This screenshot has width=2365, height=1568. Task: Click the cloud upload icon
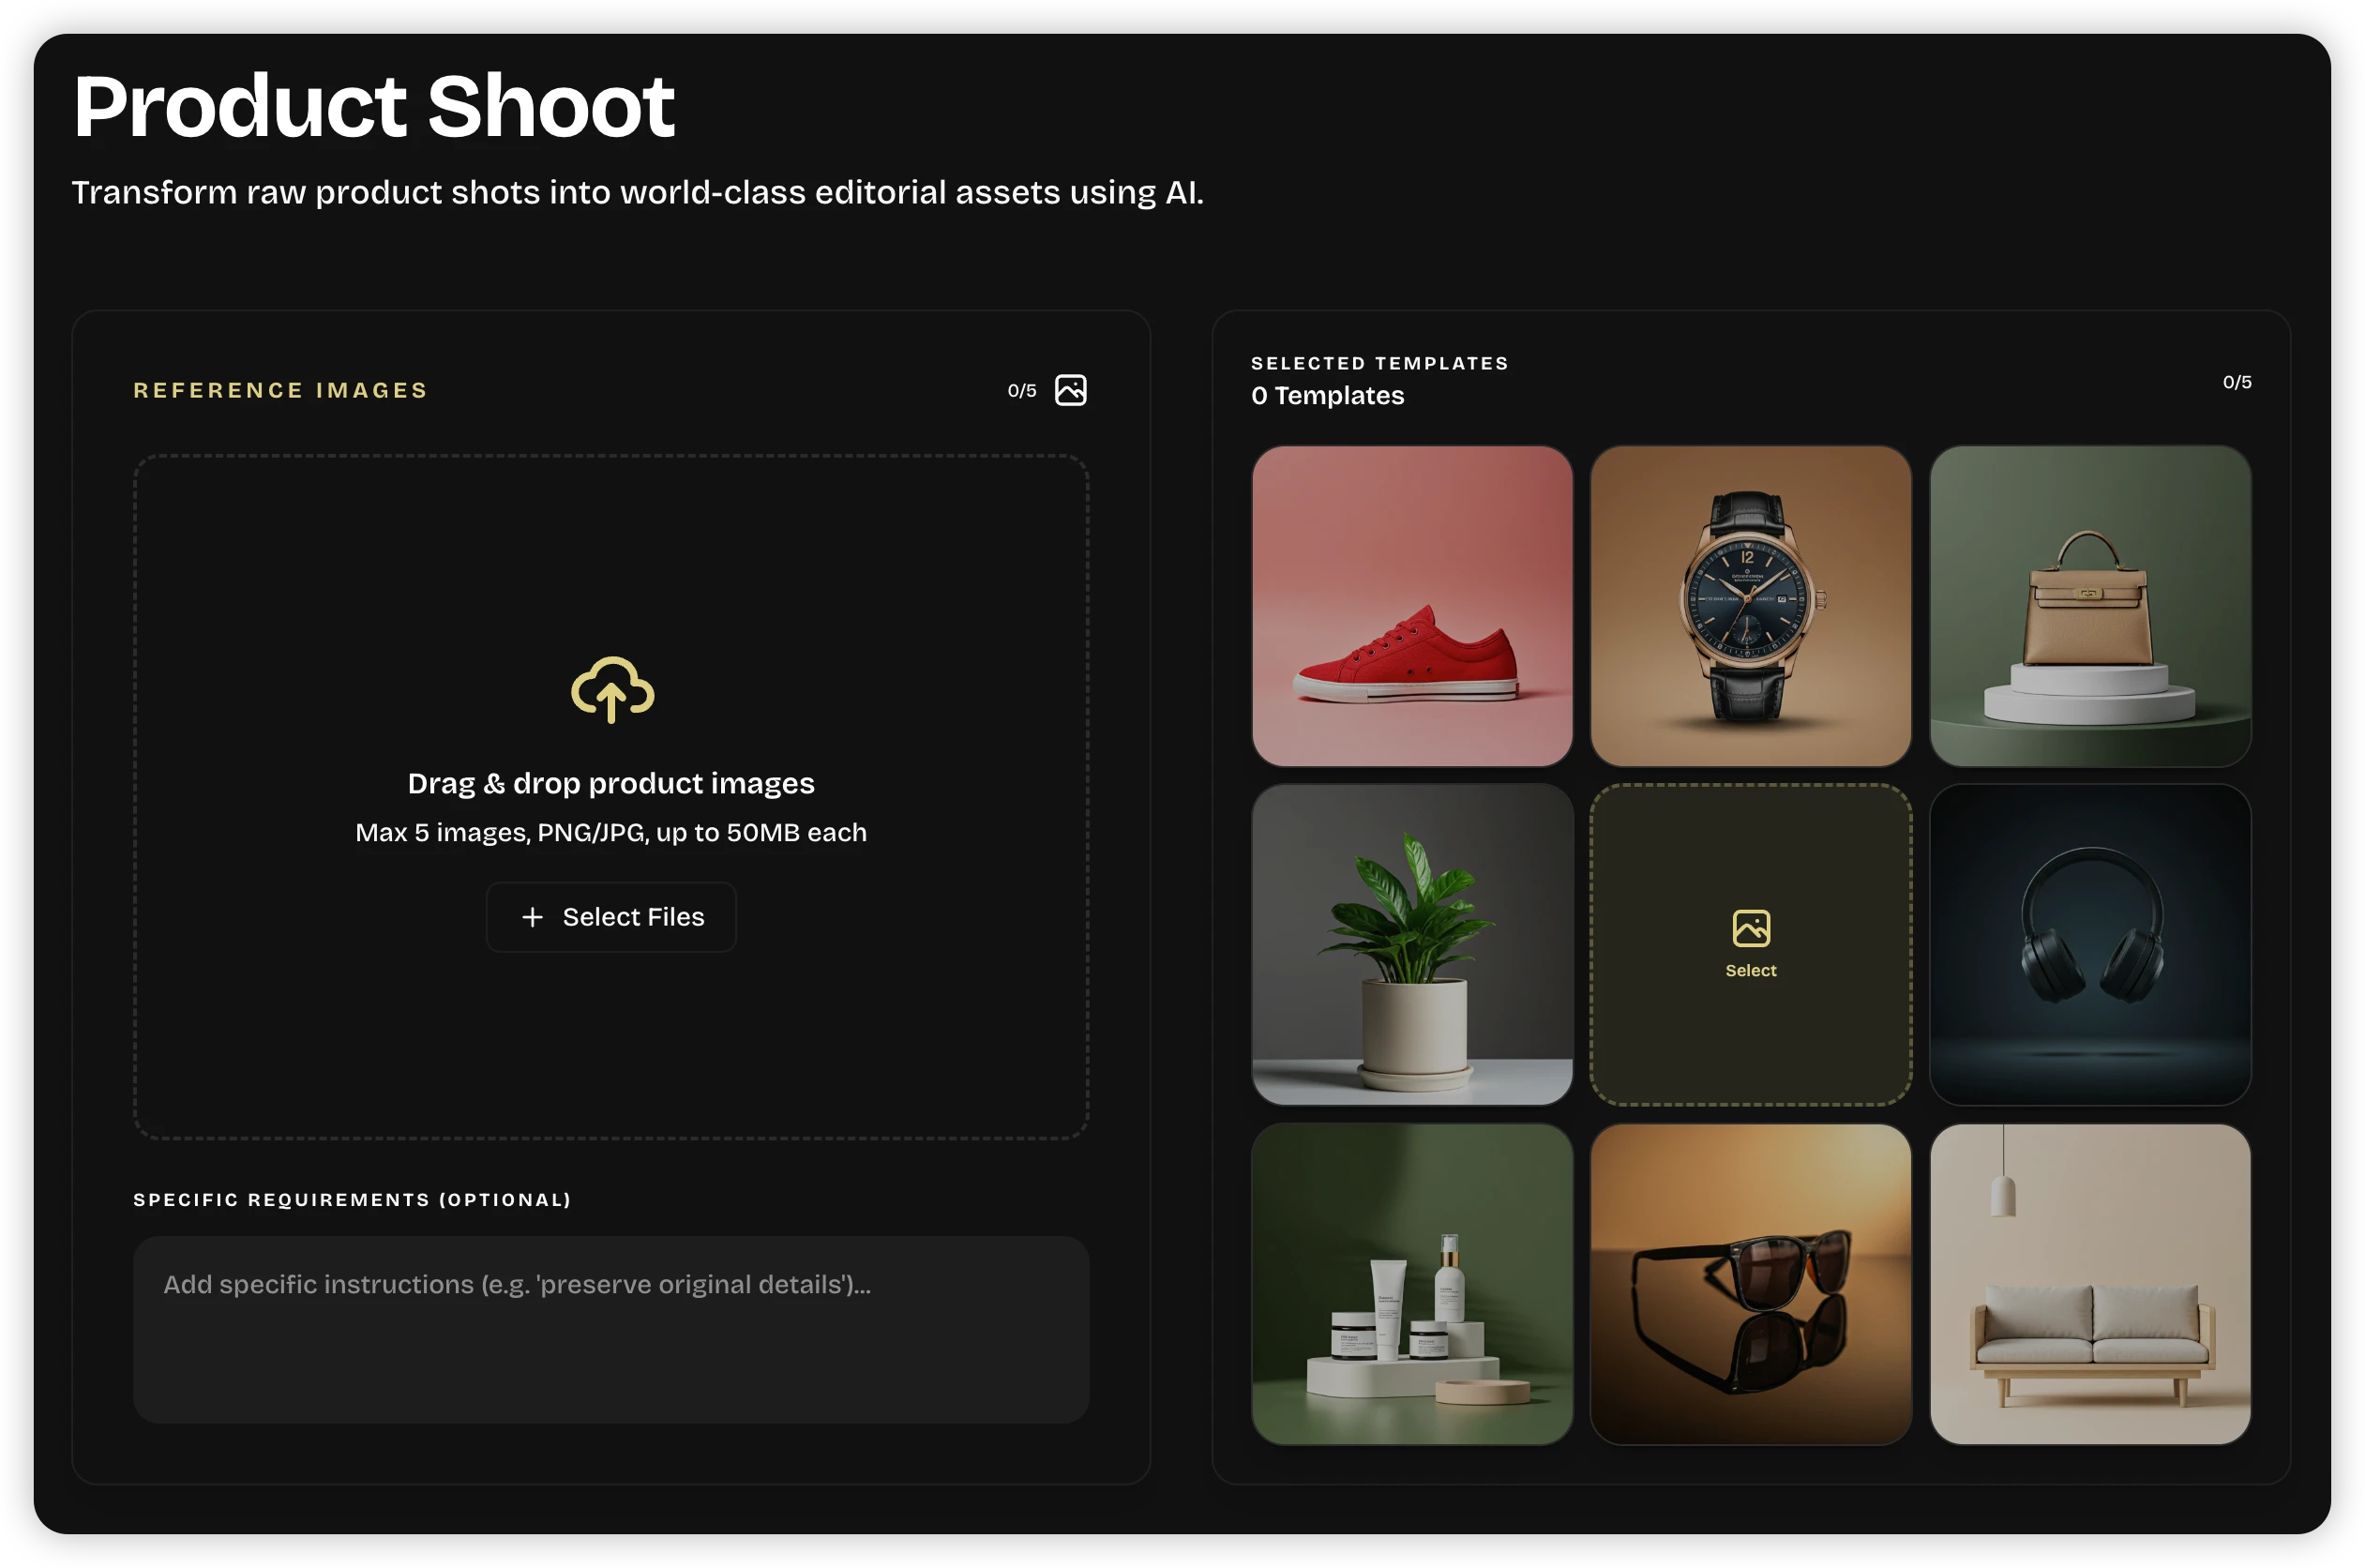point(612,689)
